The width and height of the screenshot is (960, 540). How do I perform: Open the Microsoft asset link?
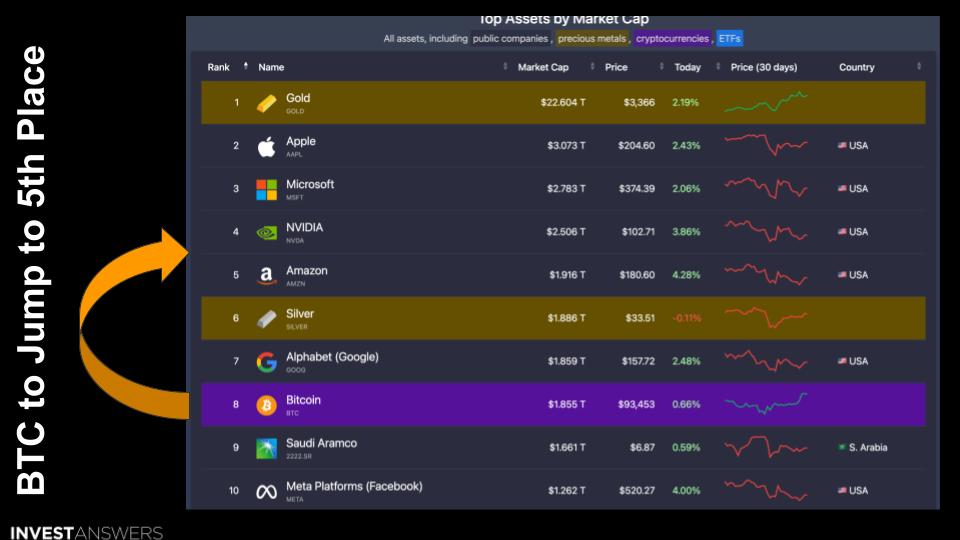[310, 184]
